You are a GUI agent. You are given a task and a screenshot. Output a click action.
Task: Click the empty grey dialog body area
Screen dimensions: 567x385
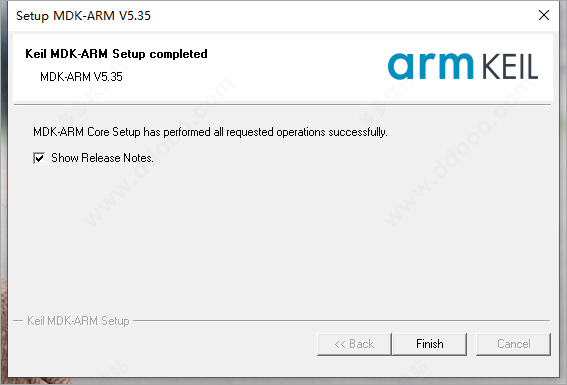pos(282,235)
